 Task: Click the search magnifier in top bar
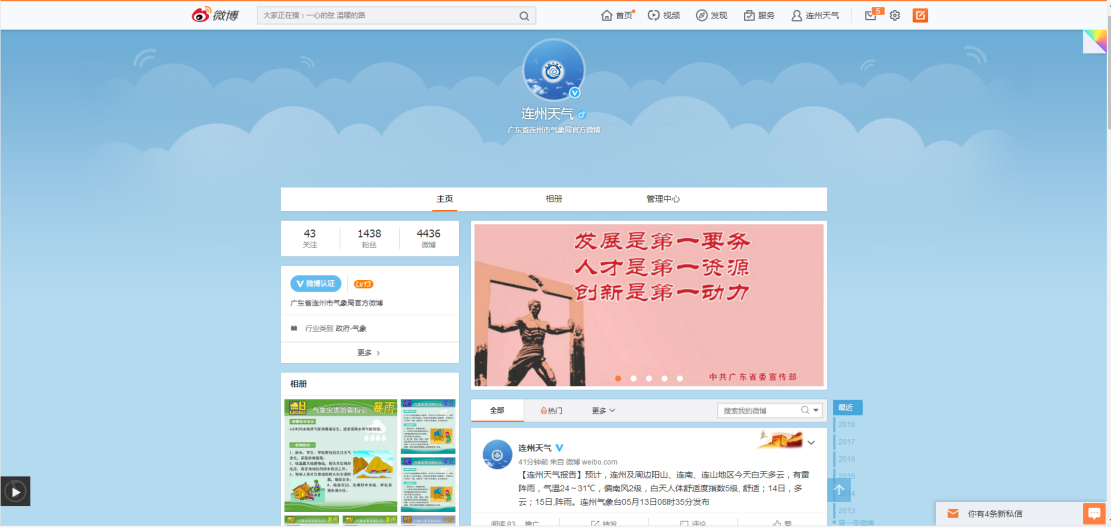(524, 16)
